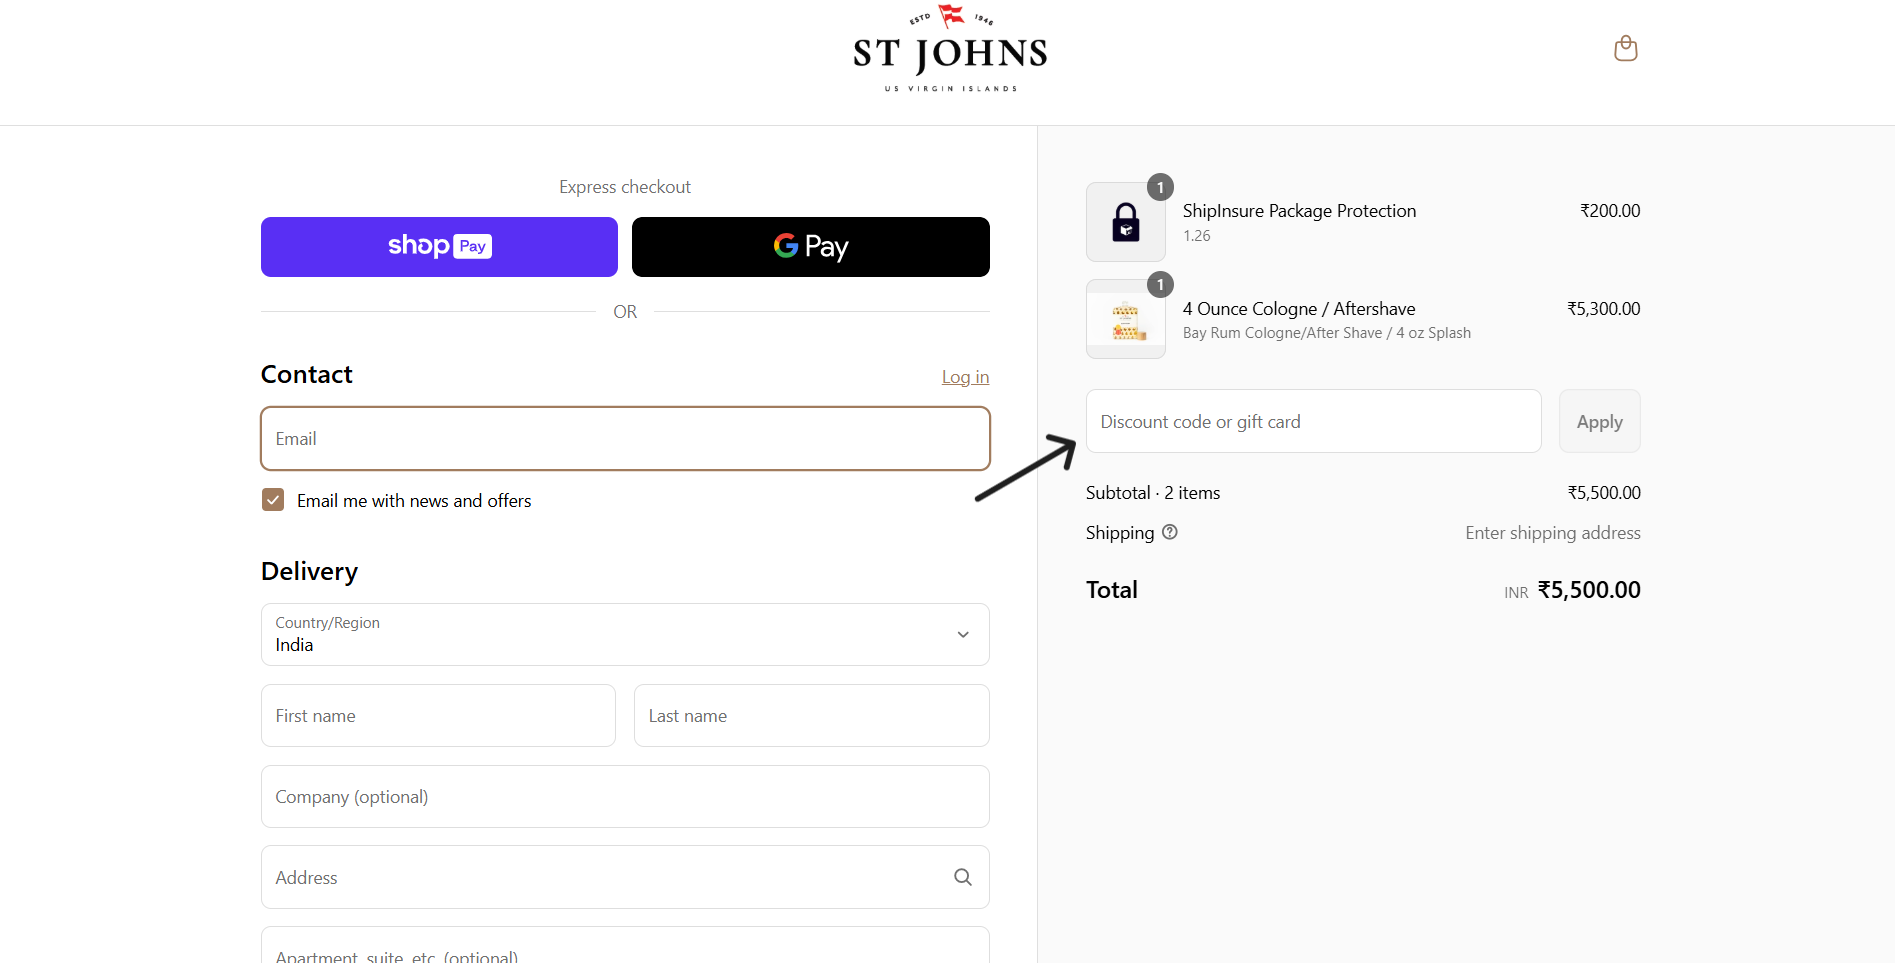Focus the Address input field

600,877
